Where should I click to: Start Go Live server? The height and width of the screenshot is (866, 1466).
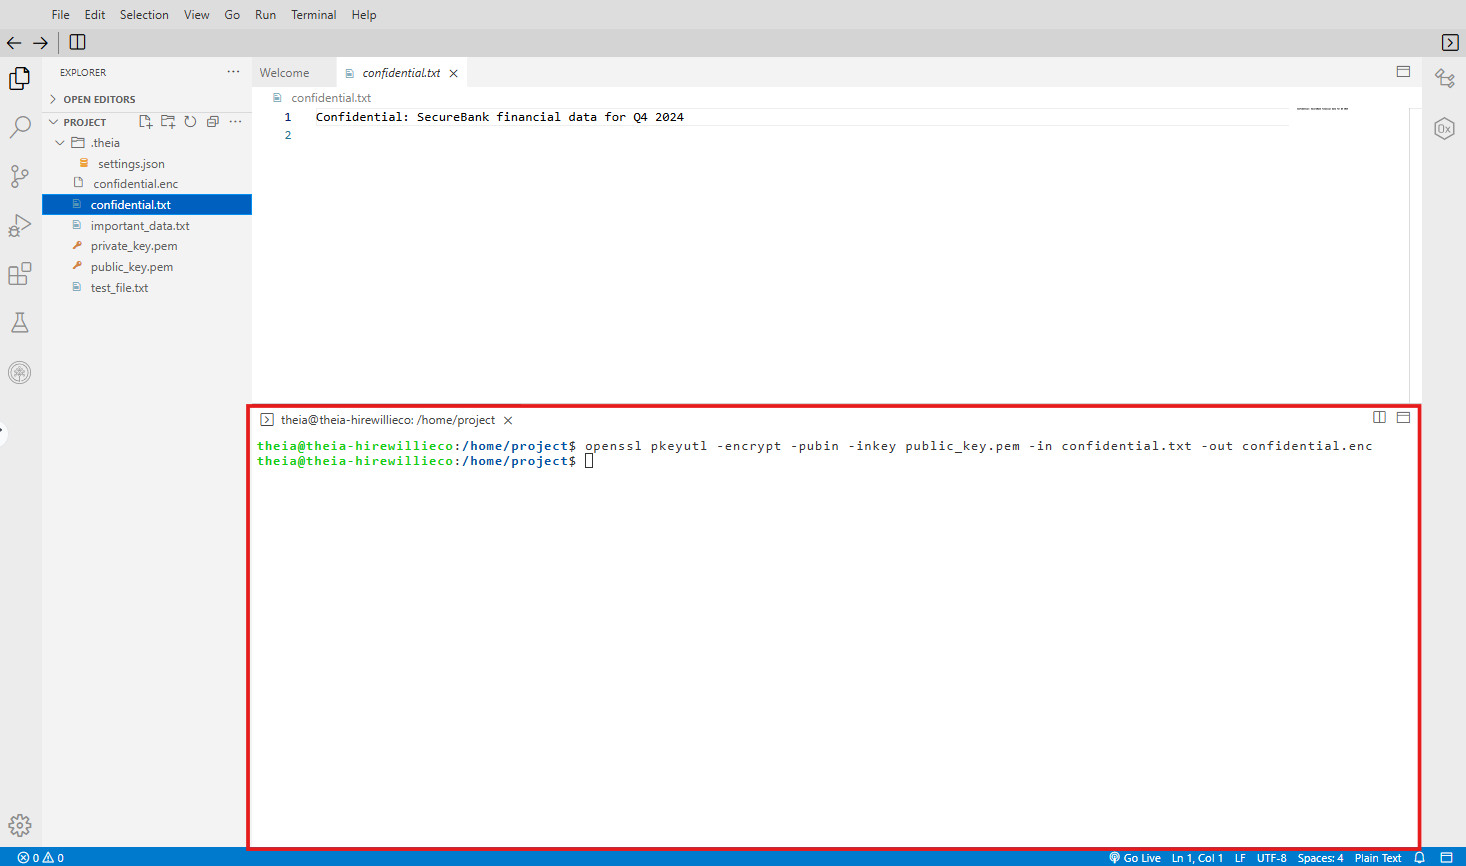[1135, 858]
